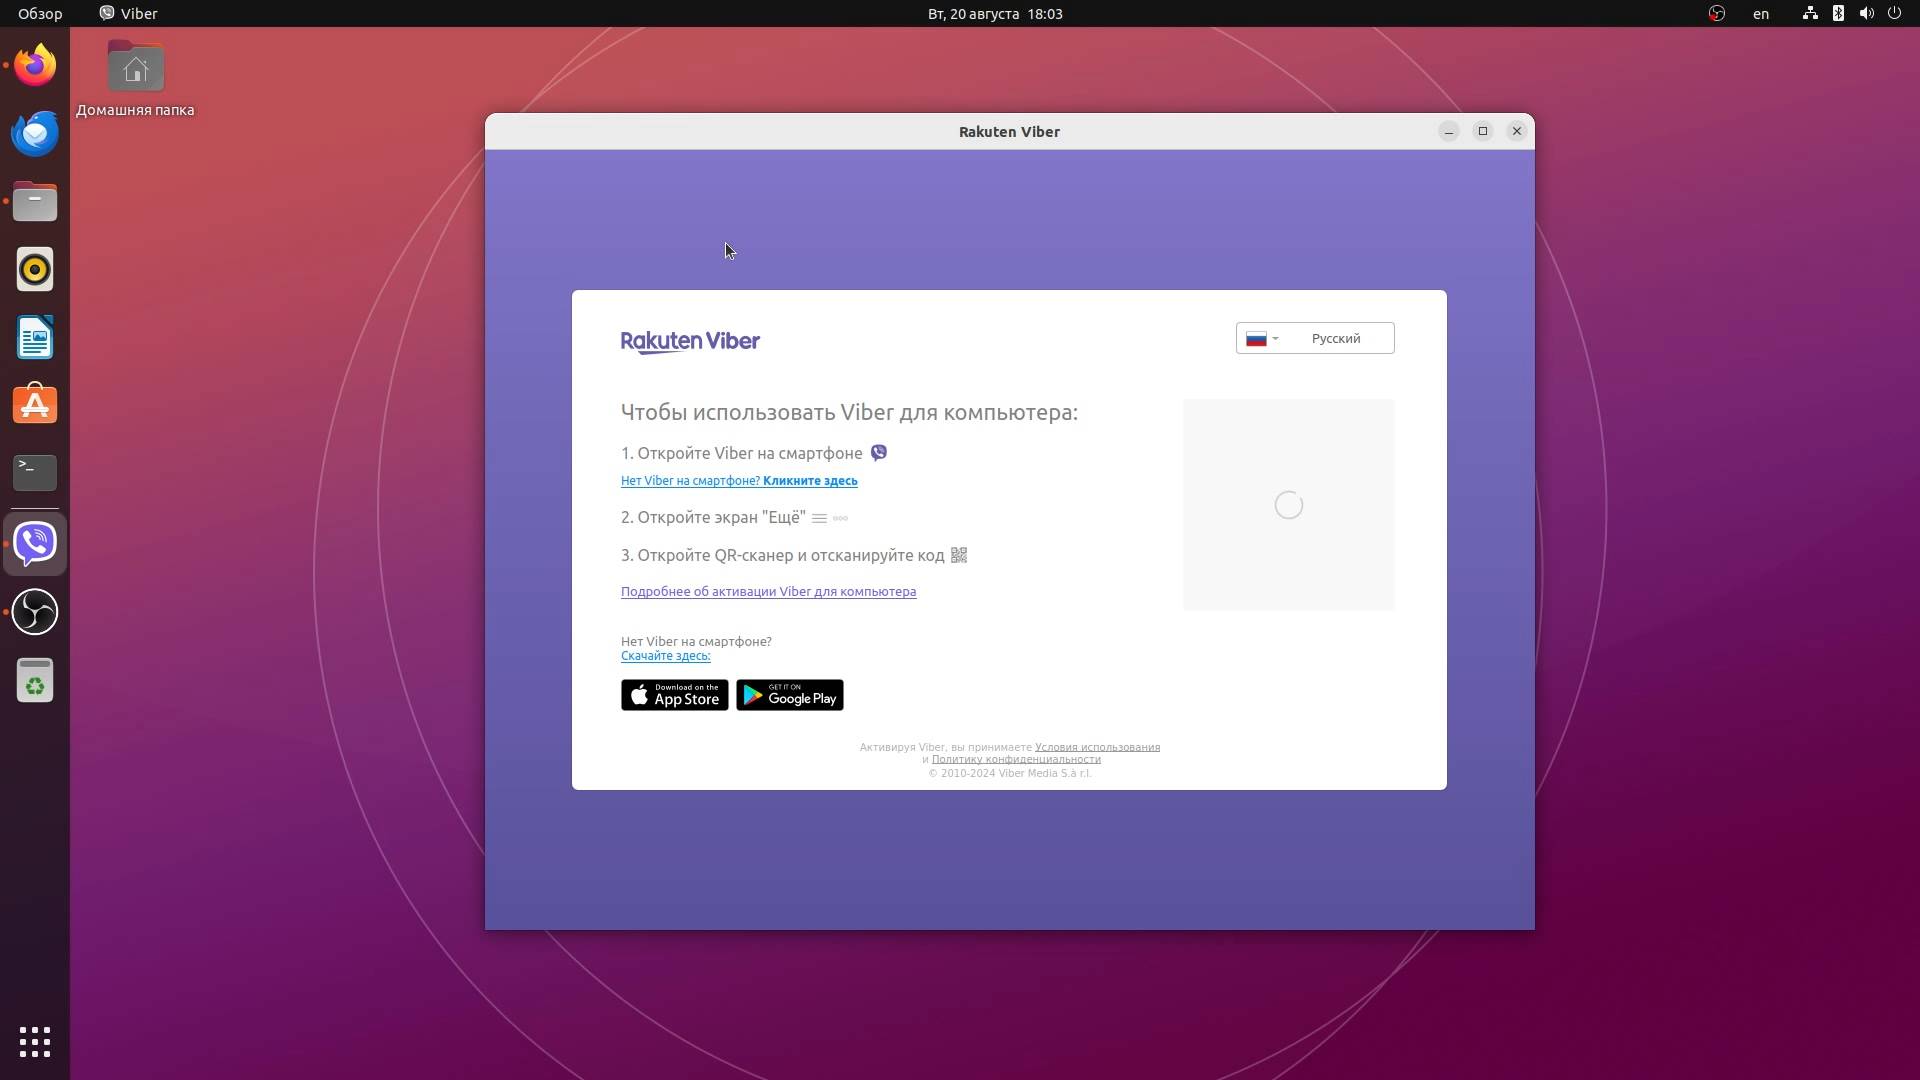Click the Download on the App Store badge
1920x1080 pixels.
(674, 694)
